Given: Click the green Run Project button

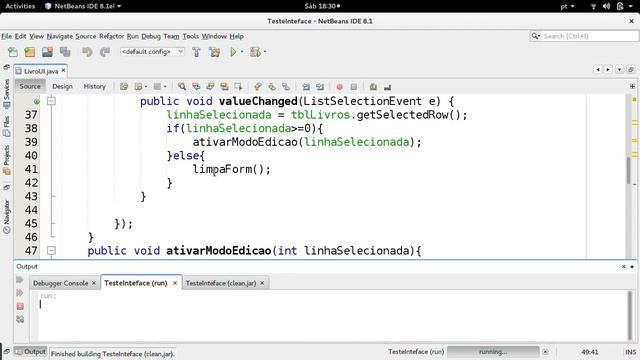Looking at the screenshot, I should 233,52.
